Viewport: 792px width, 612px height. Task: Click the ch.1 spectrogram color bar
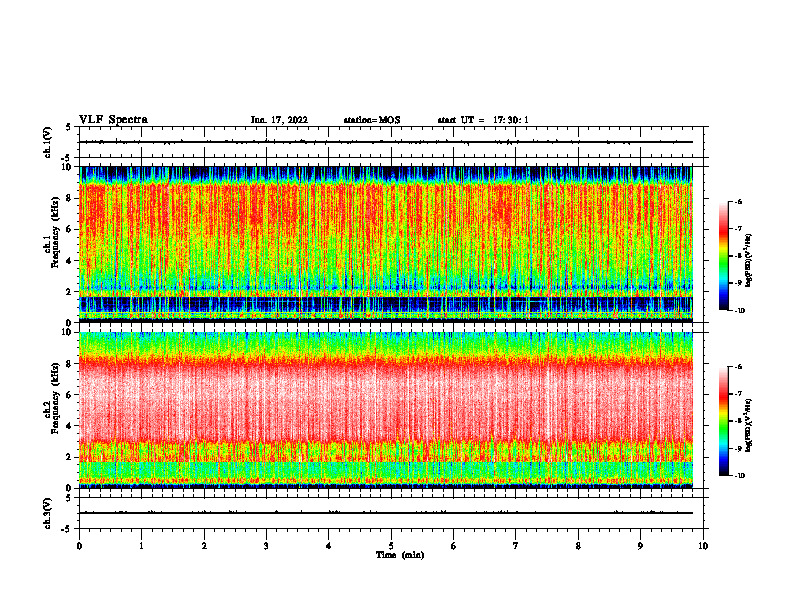tap(723, 256)
